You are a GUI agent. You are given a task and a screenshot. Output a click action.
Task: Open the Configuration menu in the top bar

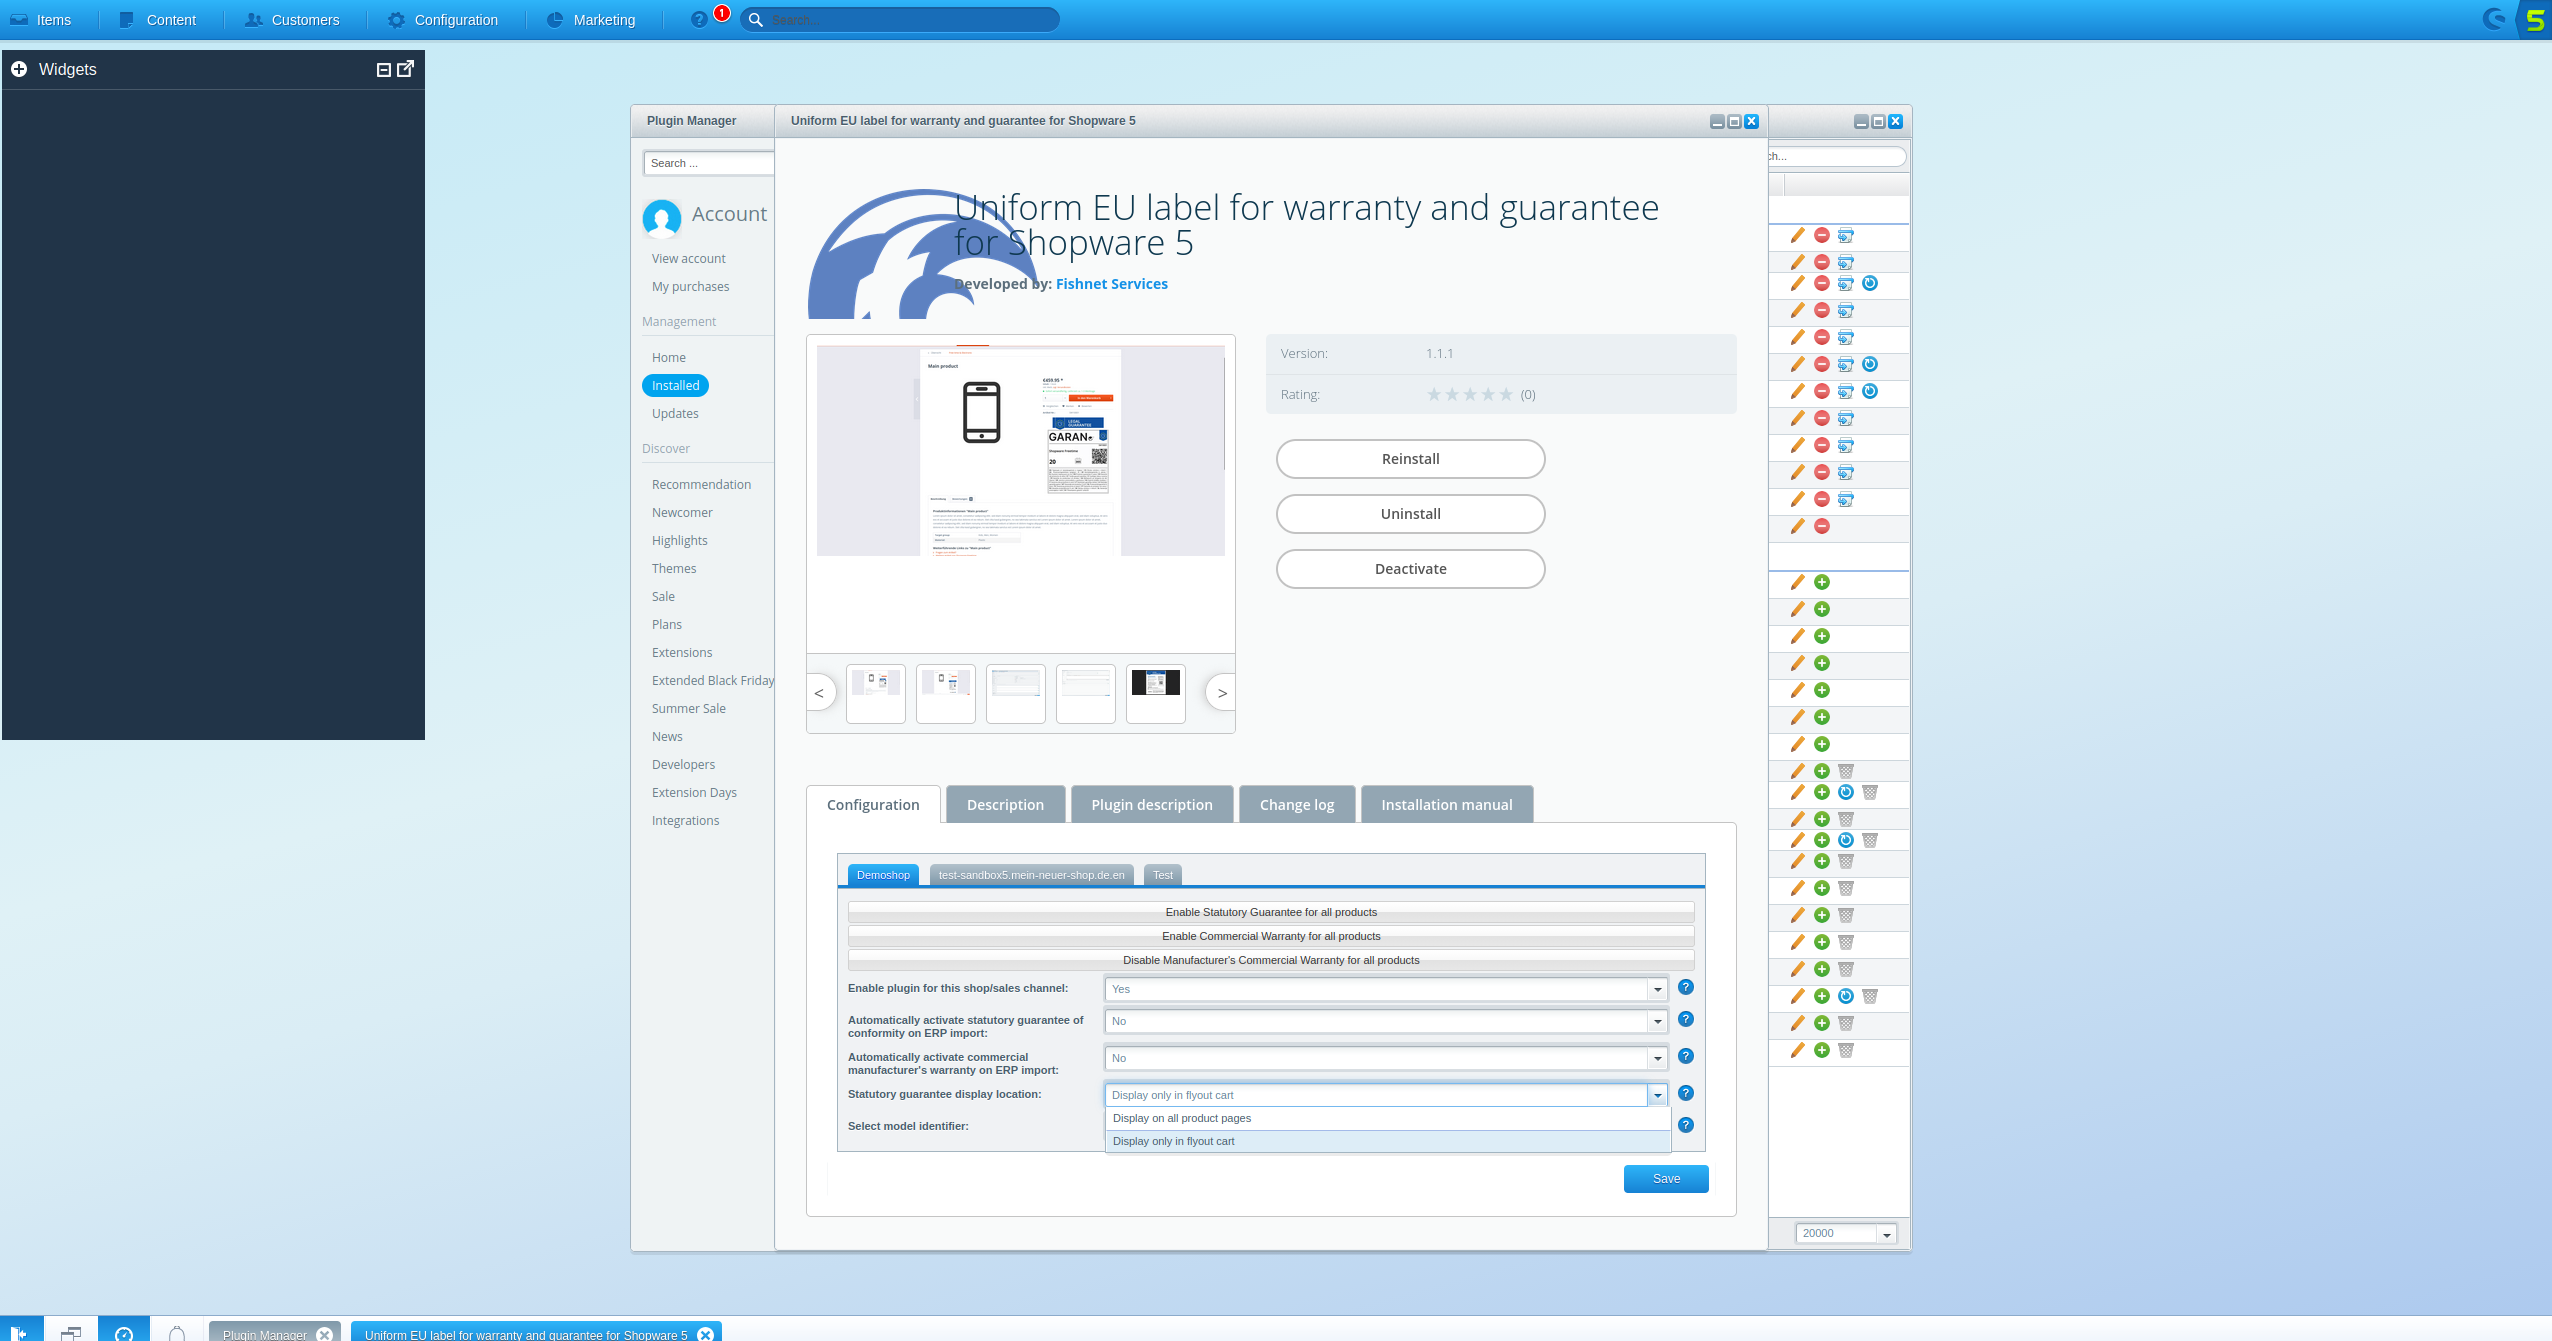click(443, 20)
